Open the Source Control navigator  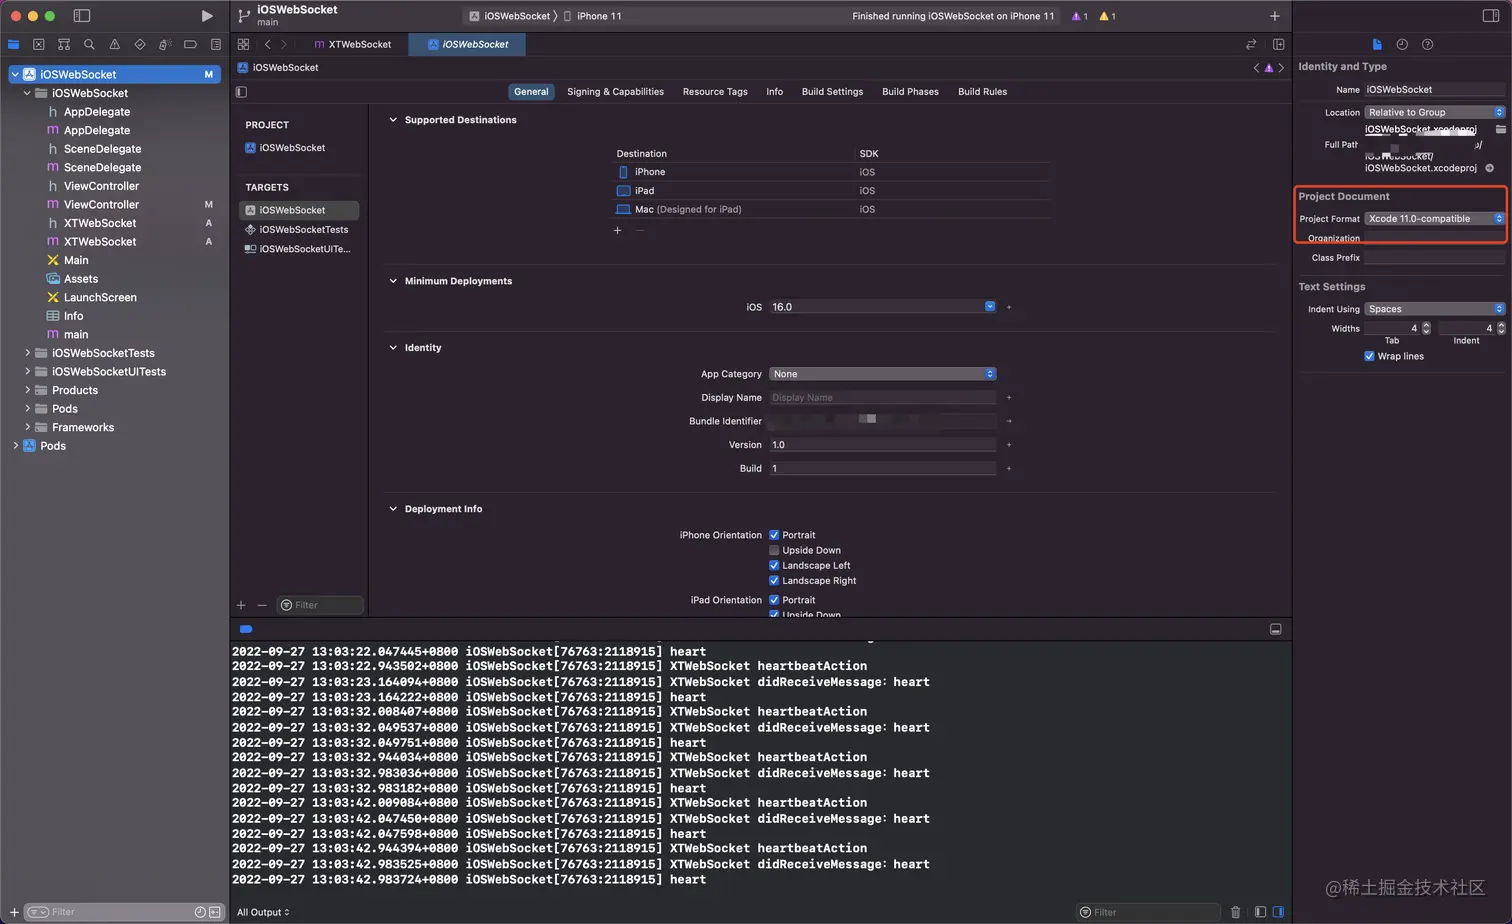[x=38, y=44]
